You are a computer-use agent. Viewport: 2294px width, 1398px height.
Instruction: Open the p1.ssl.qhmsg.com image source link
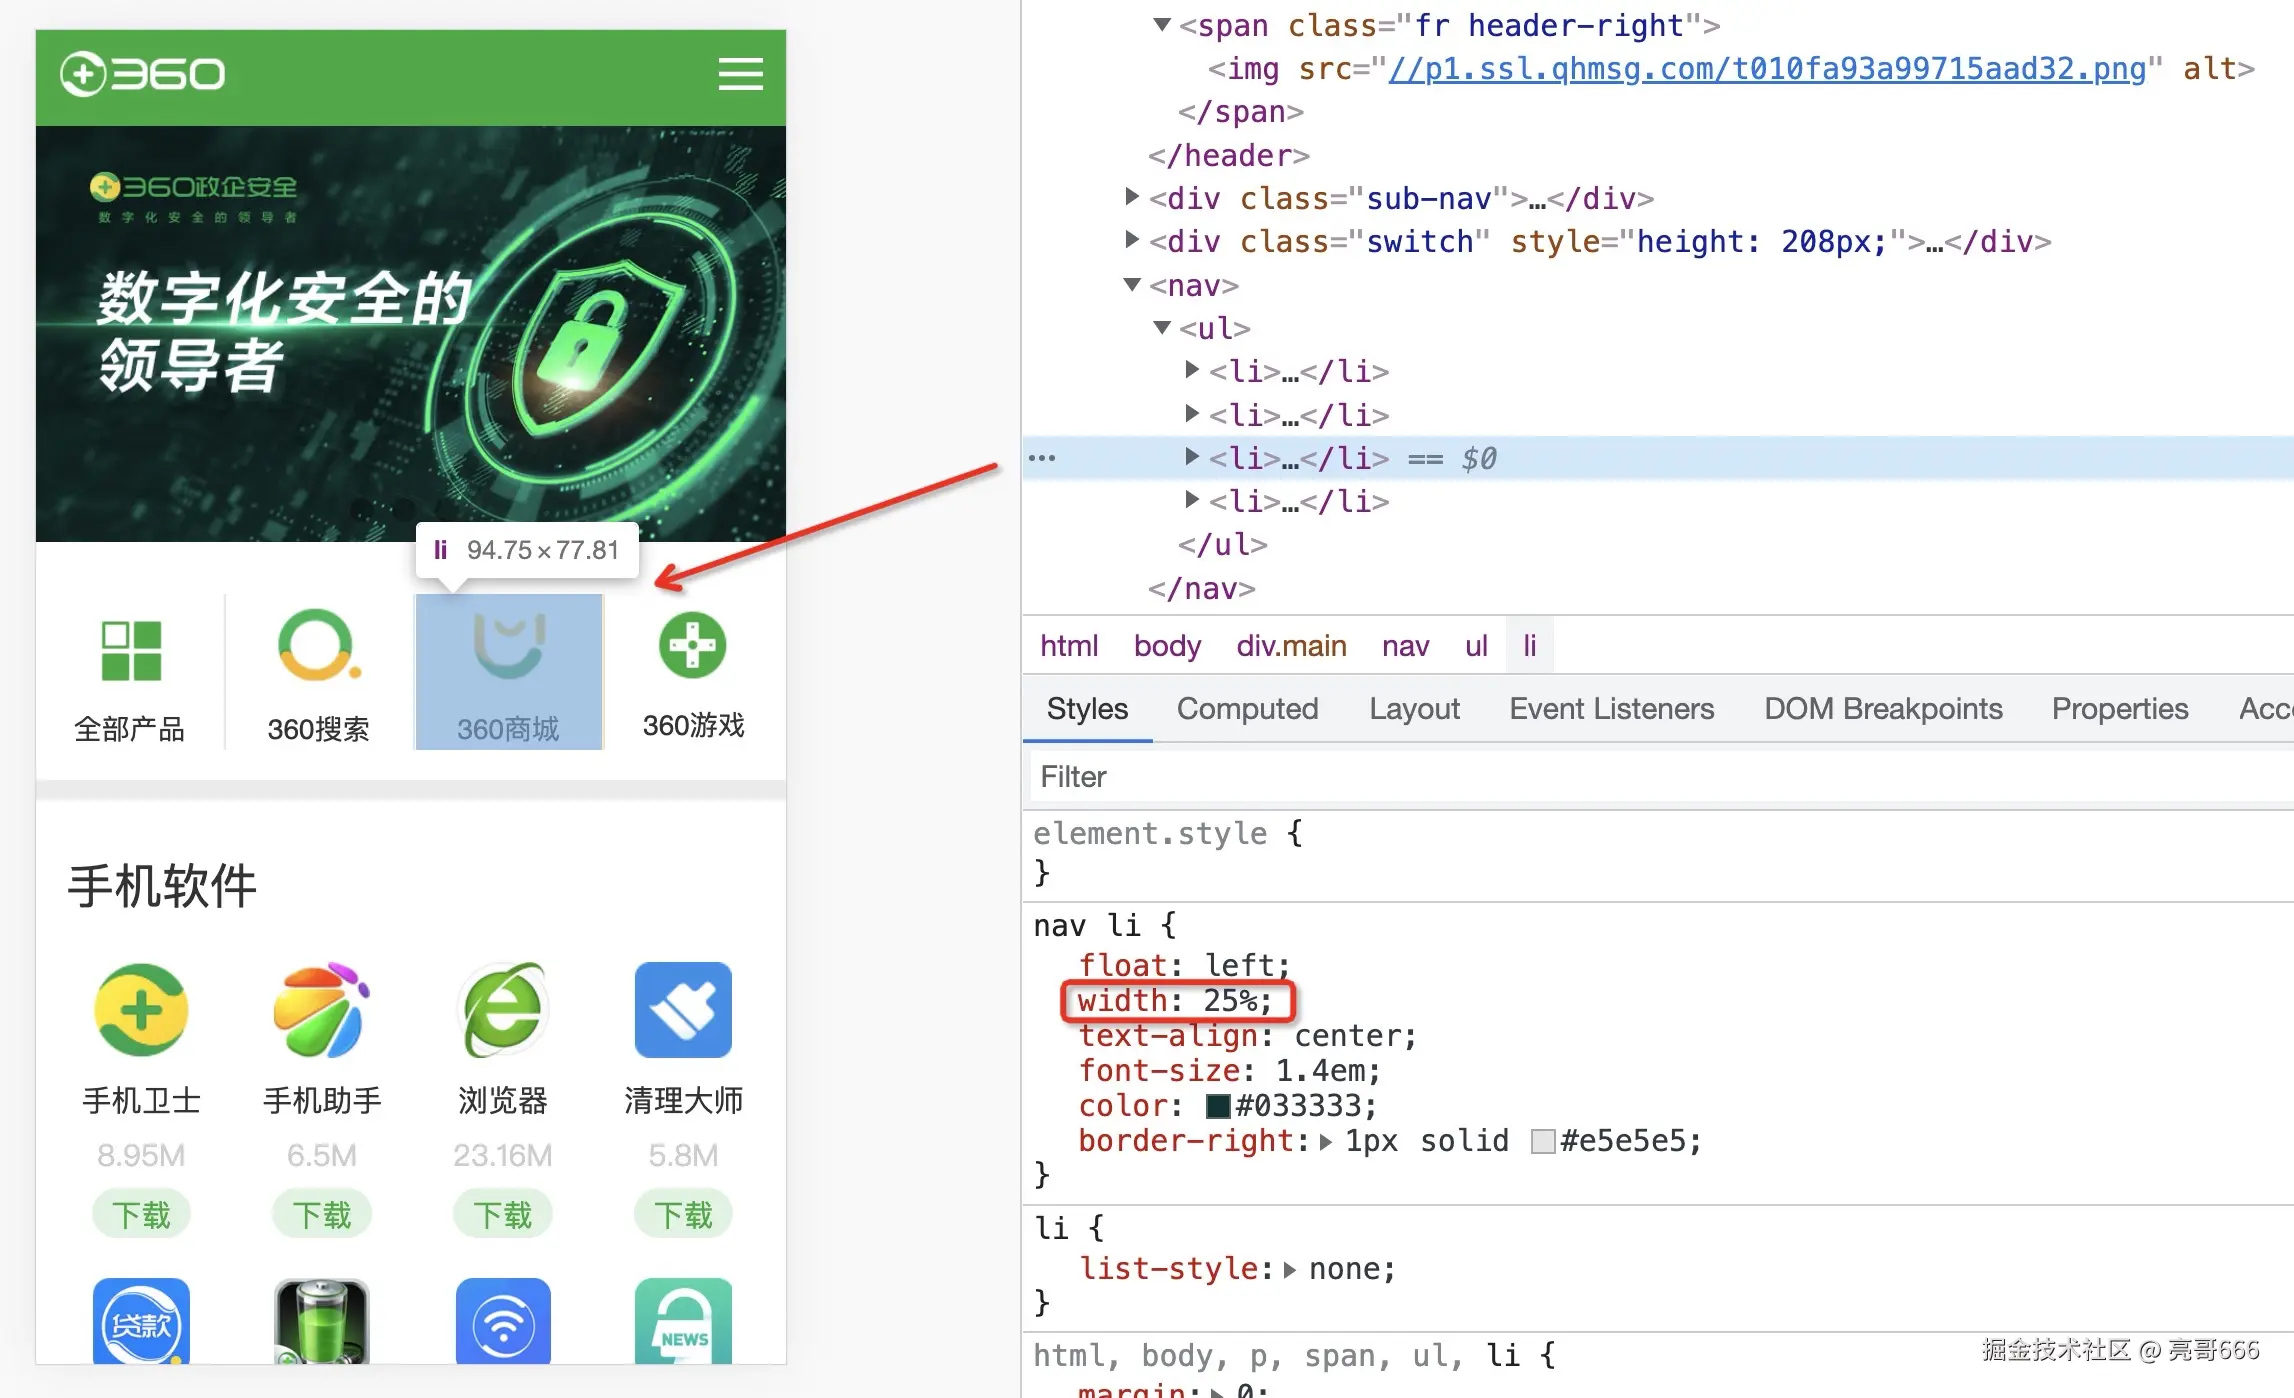pyautogui.click(x=1766, y=68)
